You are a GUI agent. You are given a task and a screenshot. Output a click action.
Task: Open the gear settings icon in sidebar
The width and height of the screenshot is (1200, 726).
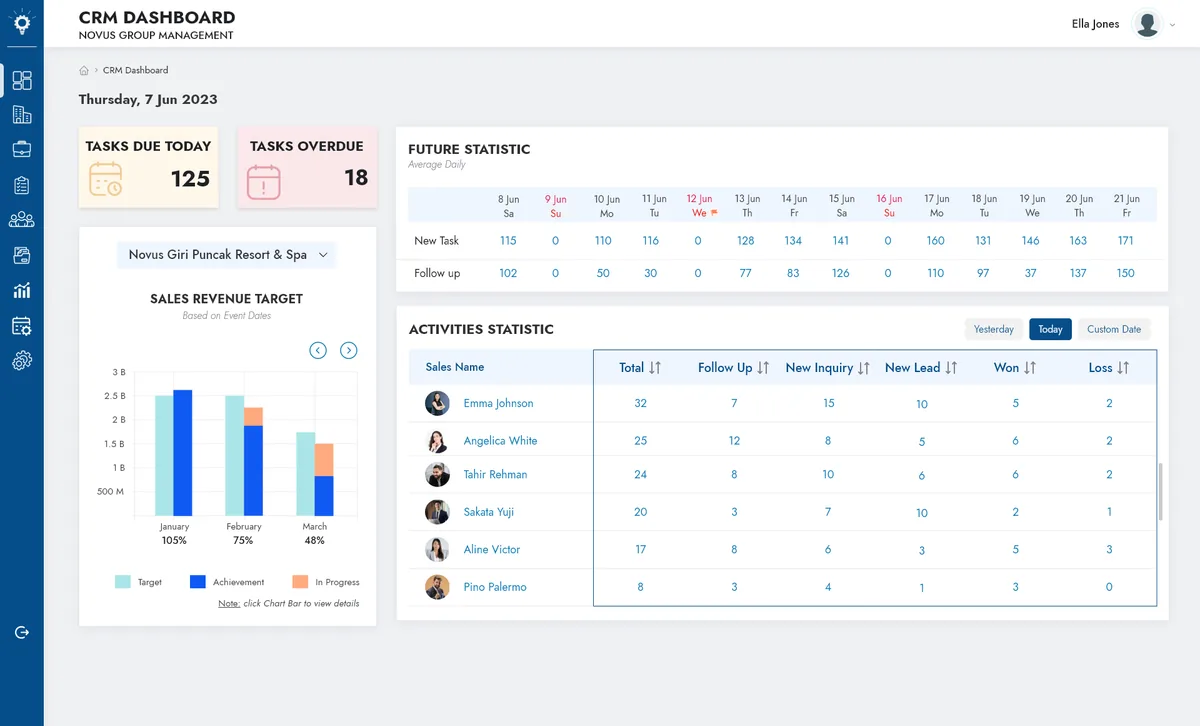click(22, 361)
